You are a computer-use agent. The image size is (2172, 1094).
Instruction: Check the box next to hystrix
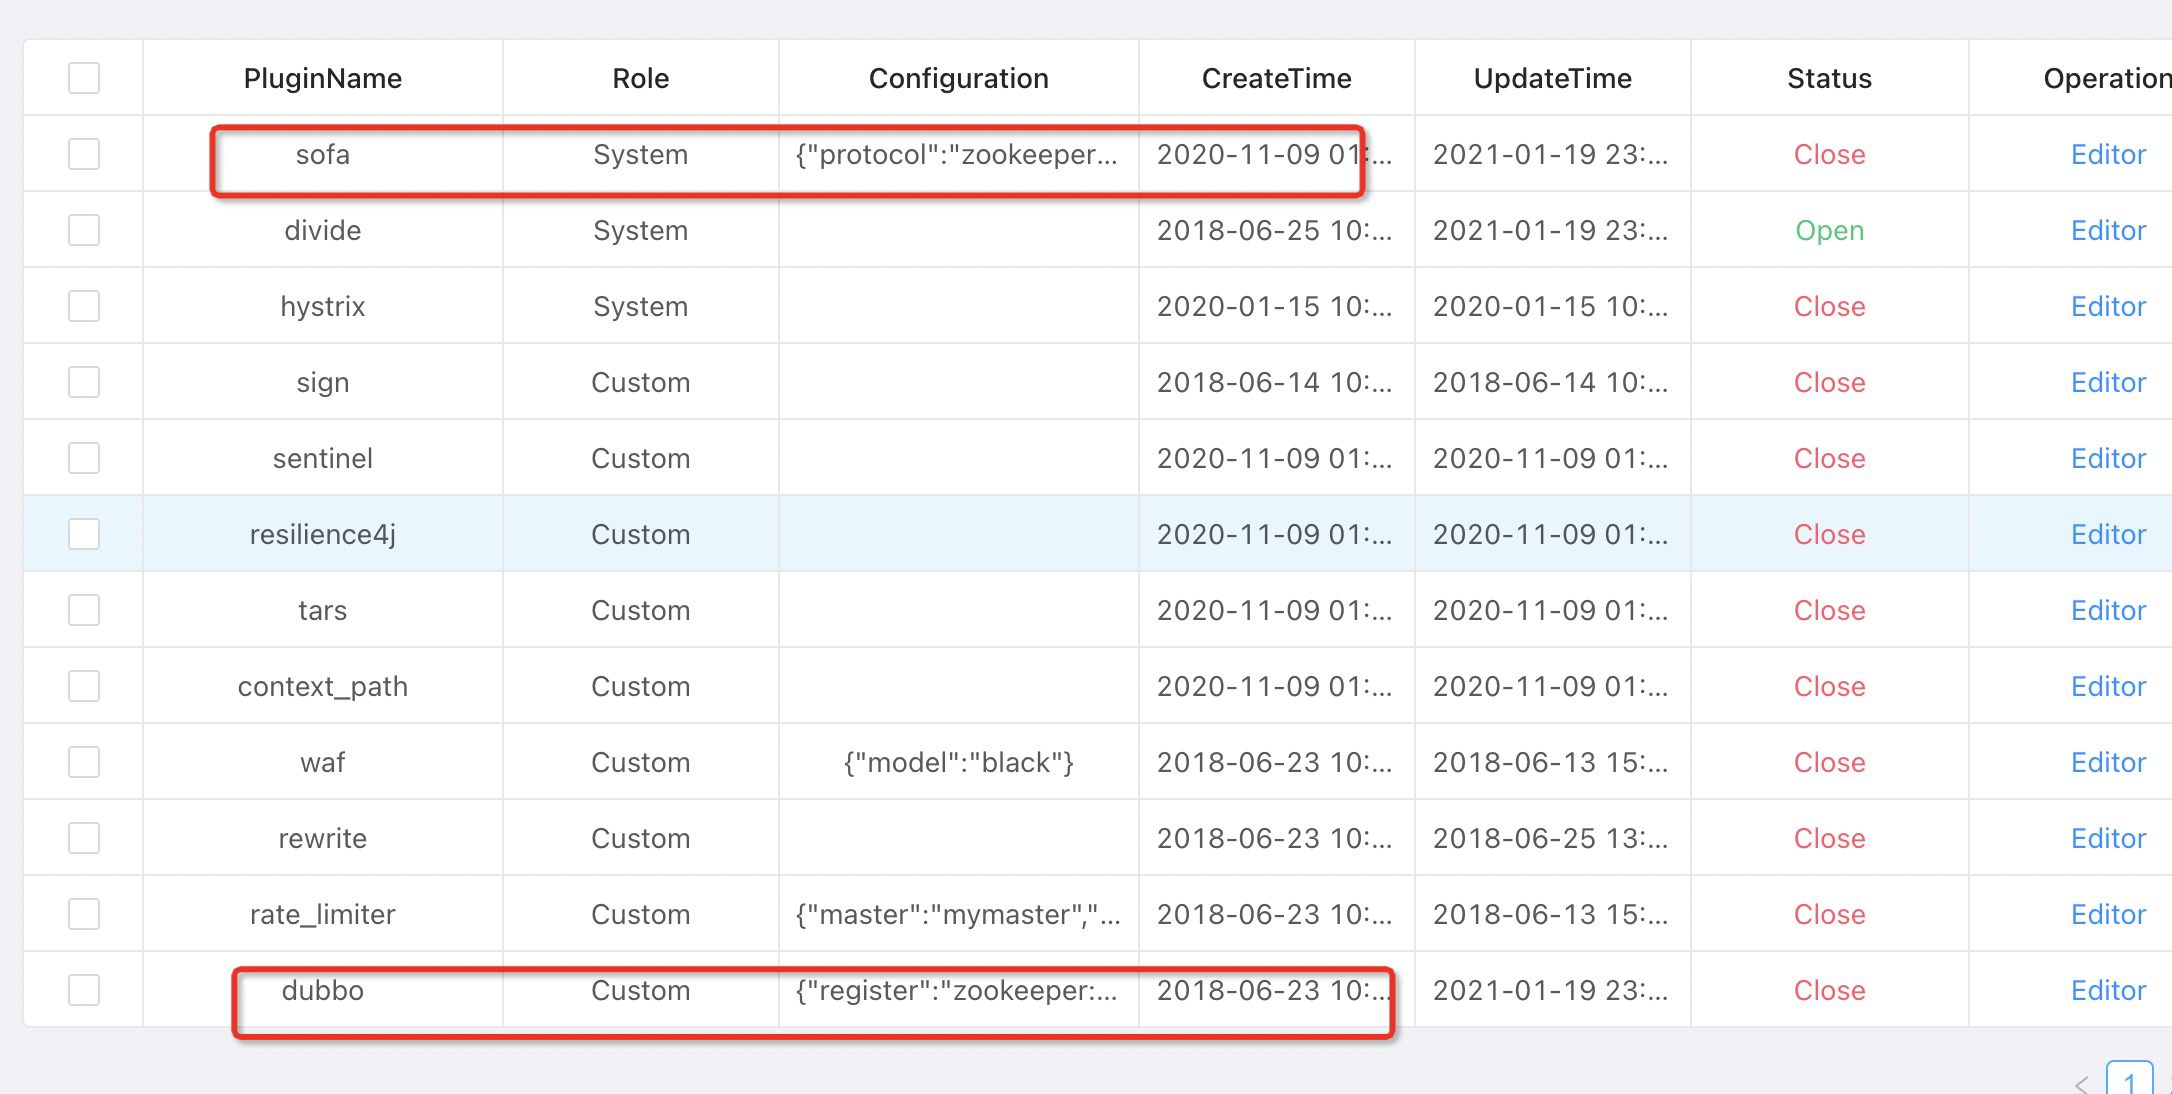[84, 306]
